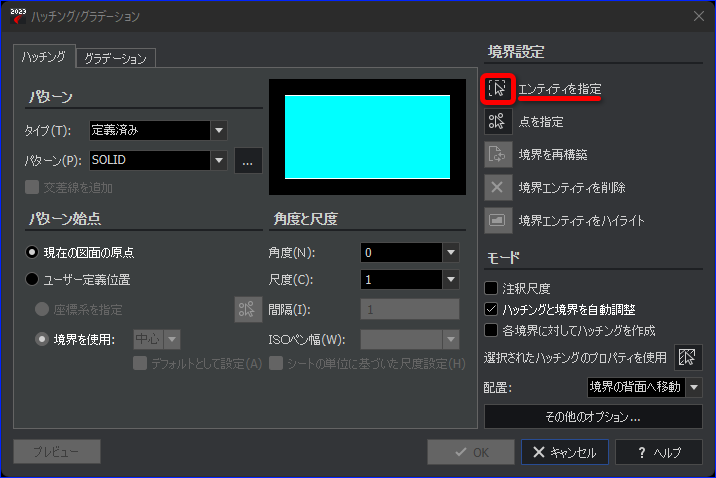This screenshot has height=478, width=716.
Task: Select the ハッチング tab
Action: coord(44,57)
